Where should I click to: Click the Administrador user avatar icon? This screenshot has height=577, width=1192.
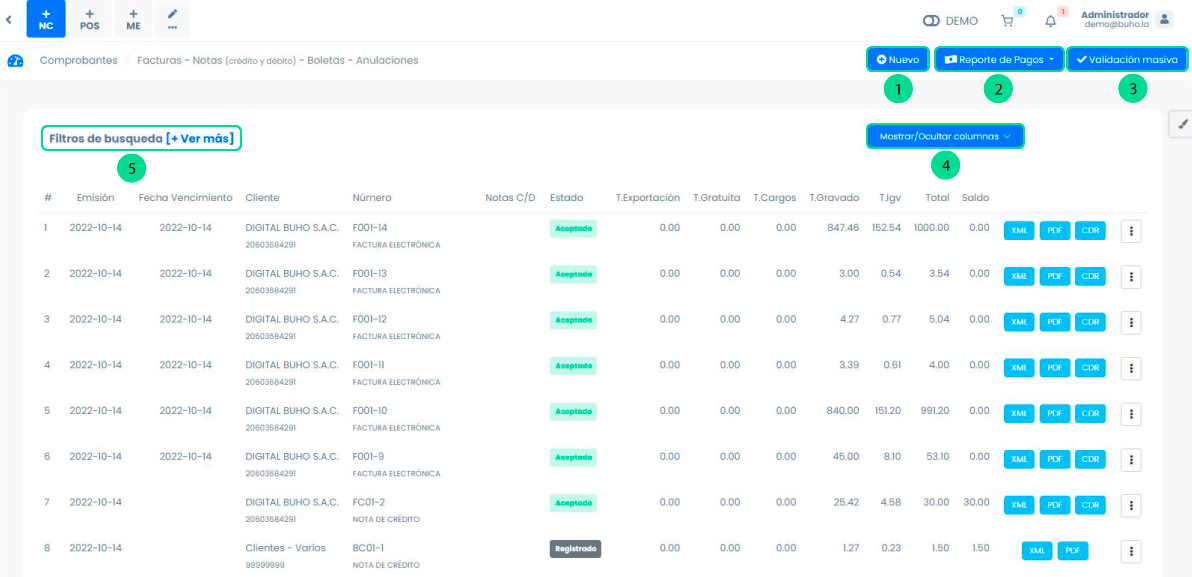pyautogui.click(x=1164, y=19)
